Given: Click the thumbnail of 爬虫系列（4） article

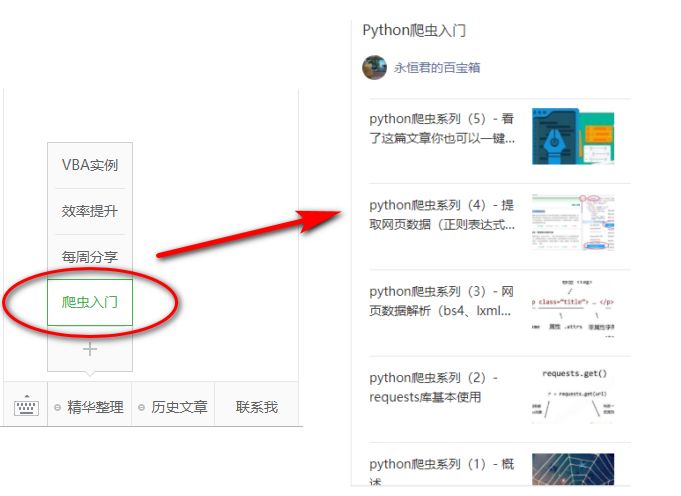Looking at the screenshot, I should [573, 222].
